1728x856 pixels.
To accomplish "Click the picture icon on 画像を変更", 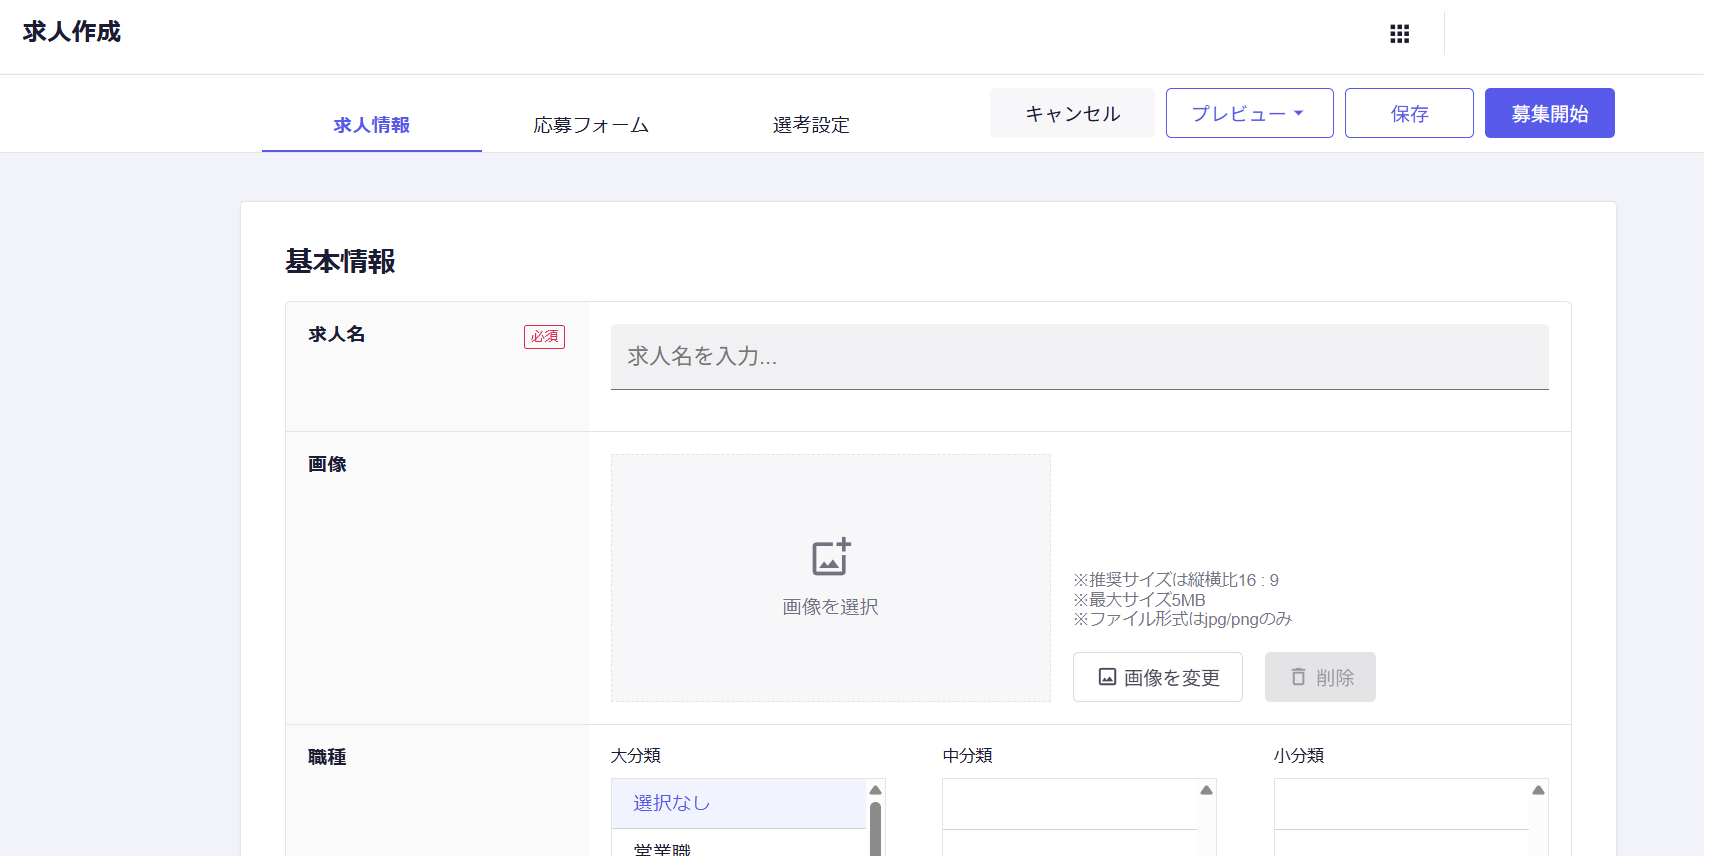I will tap(1107, 677).
